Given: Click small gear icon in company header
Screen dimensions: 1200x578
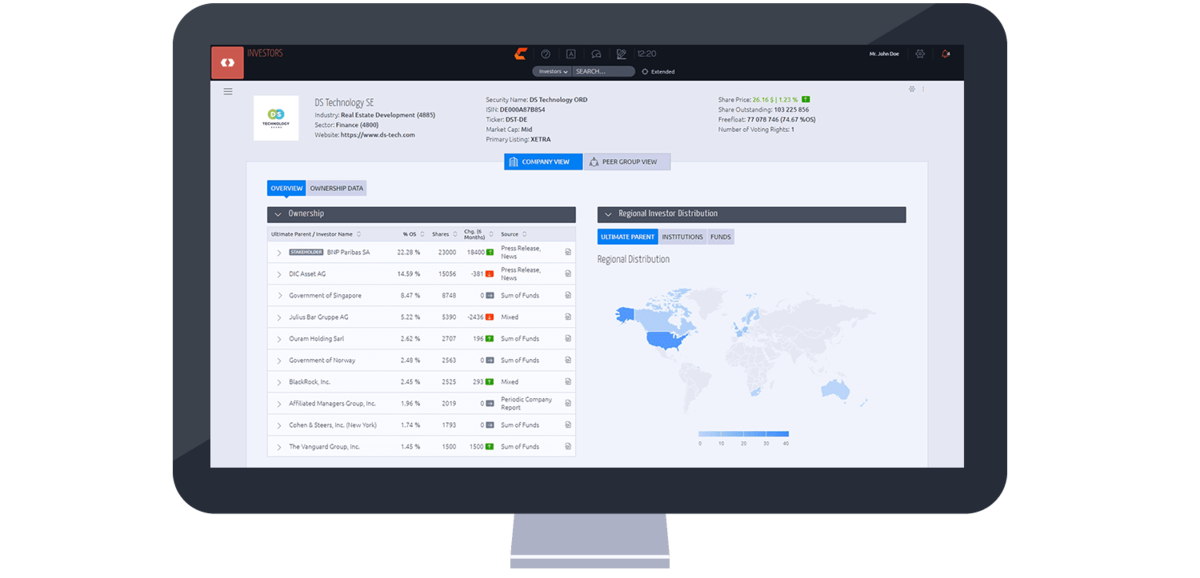Looking at the screenshot, I should point(912,89).
